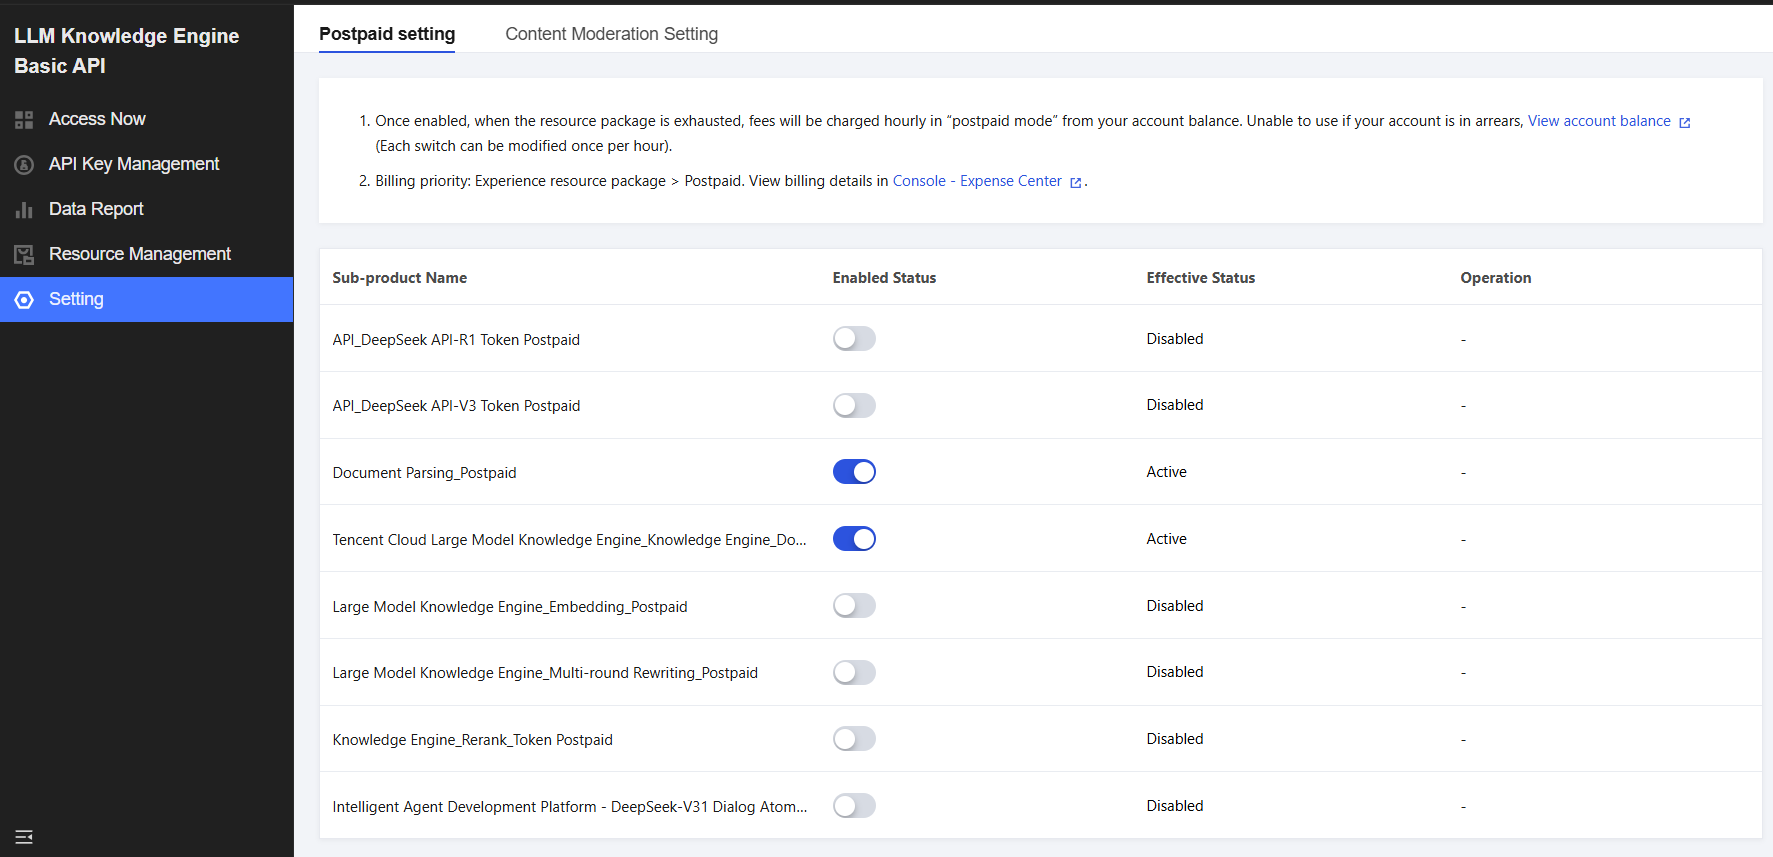Enable API_DeepSeek API-R1 Token Postpaid toggle
The height and width of the screenshot is (857, 1773).
coord(854,339)
